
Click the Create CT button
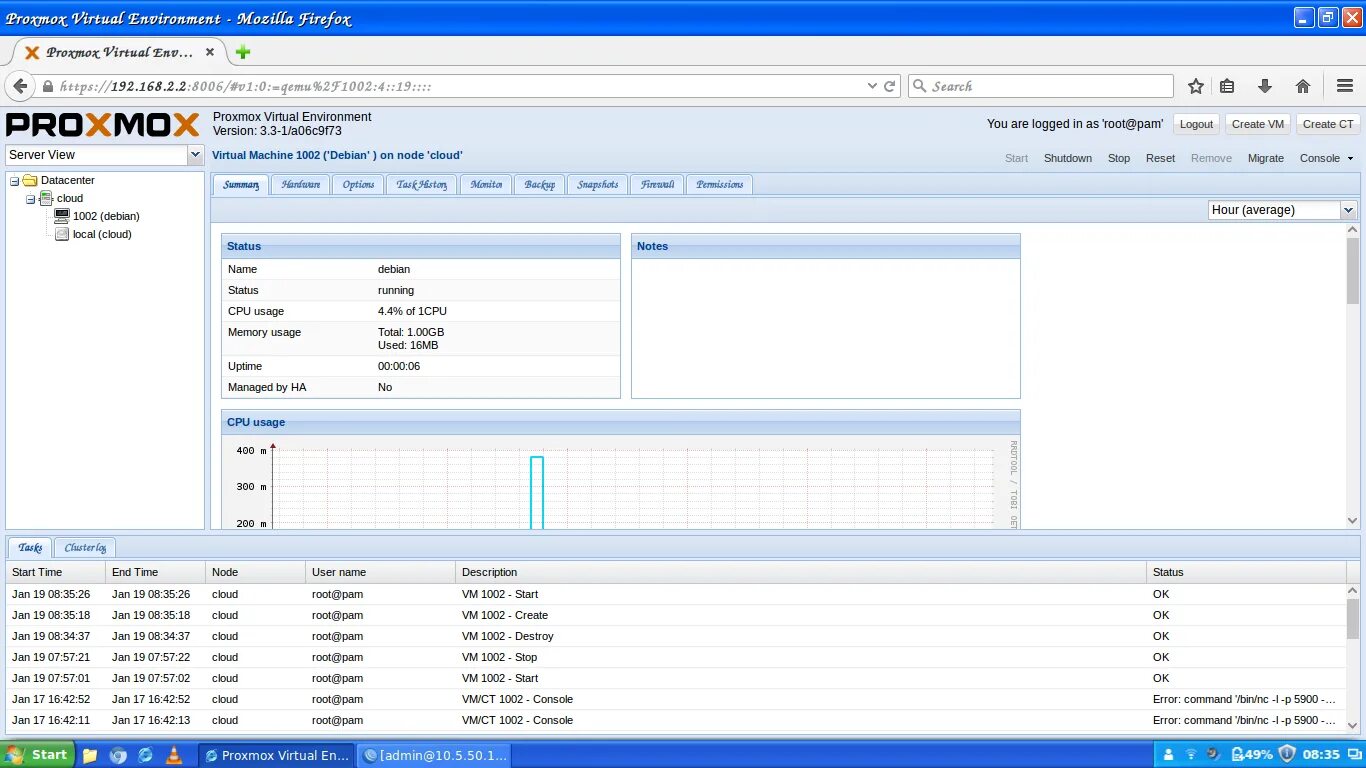pos(1328,124)
